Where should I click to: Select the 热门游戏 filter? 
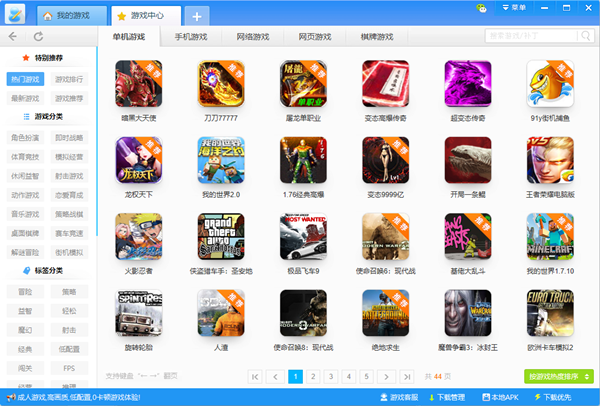pos(25,79)
